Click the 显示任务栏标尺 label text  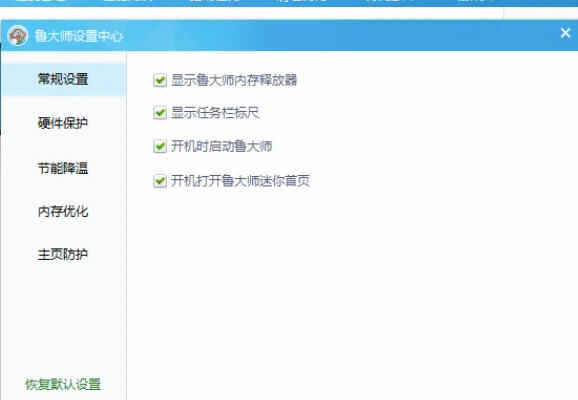[x=215, y=113]
